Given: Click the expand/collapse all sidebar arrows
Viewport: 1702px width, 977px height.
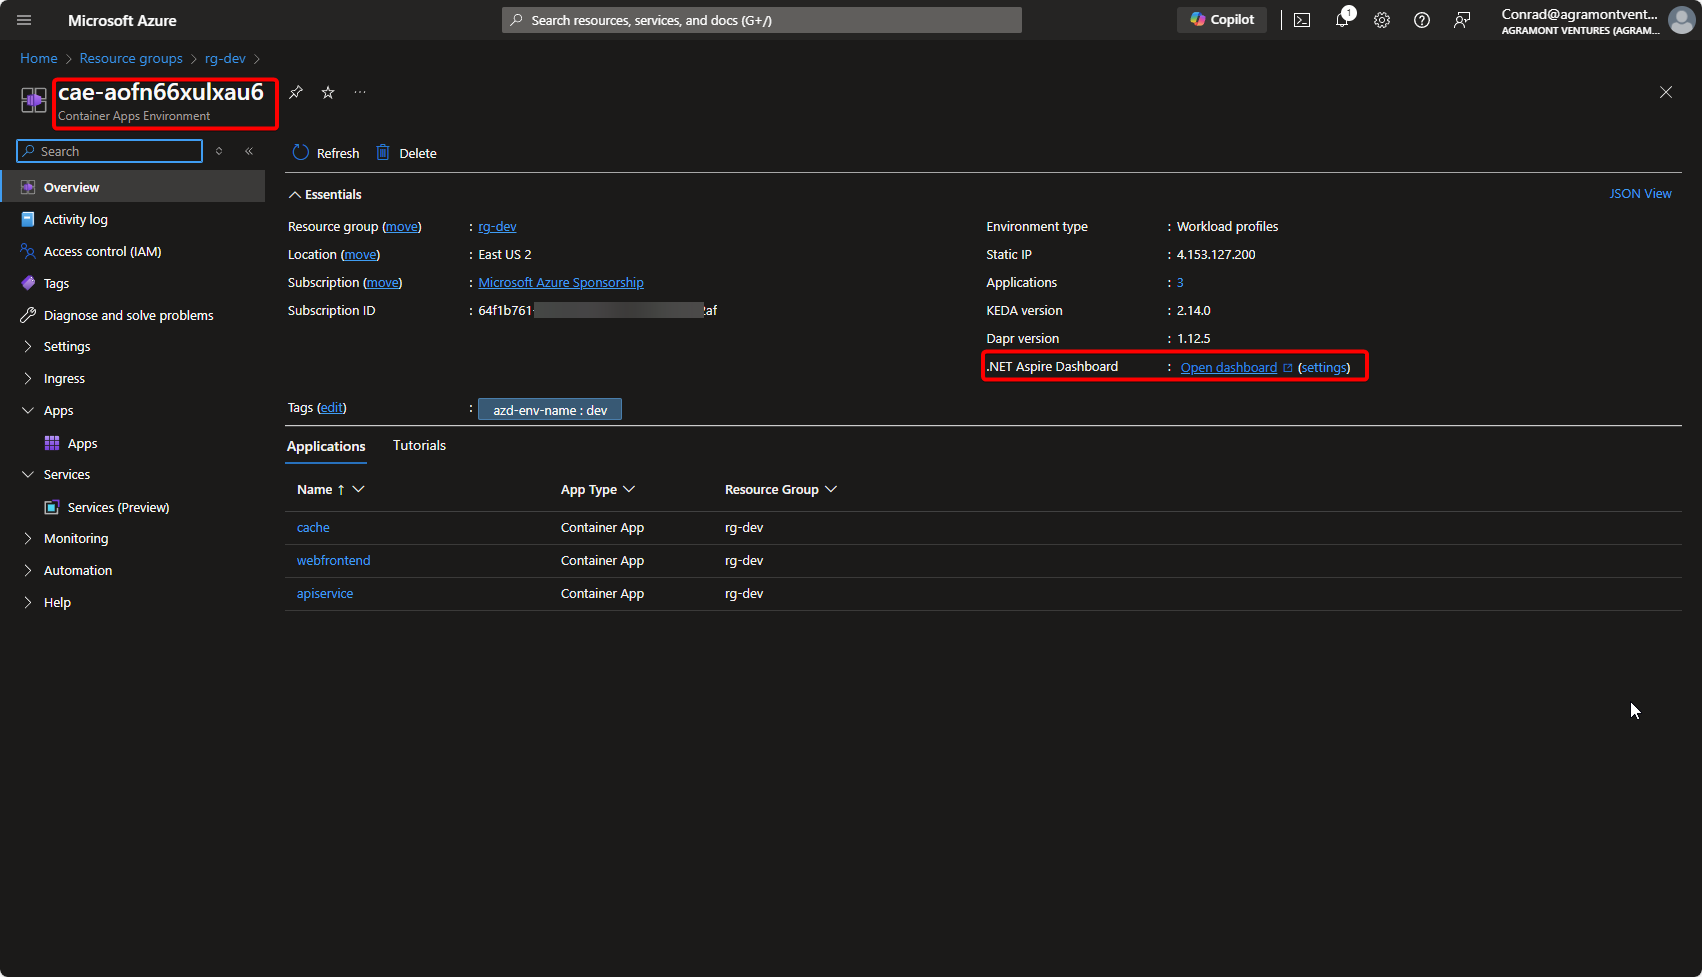Looking at the screenshot, I should [x=219, y=151].
